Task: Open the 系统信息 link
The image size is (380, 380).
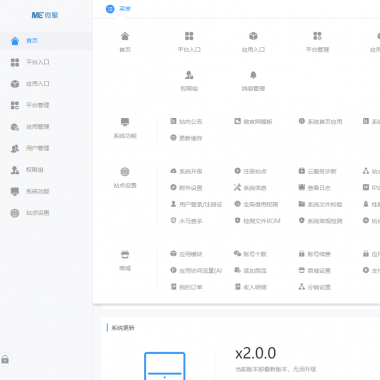Action: pos(250,188)
